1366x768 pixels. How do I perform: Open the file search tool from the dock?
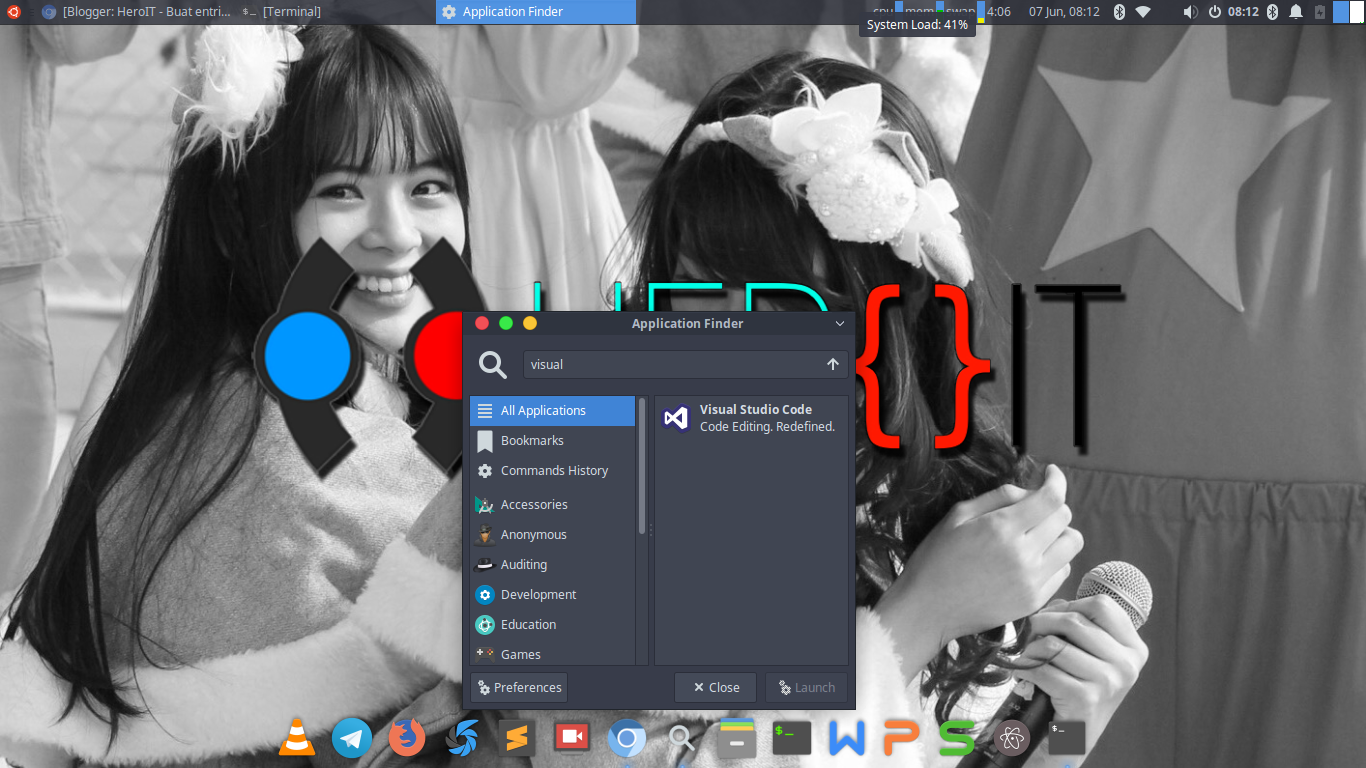pyautogui.click(x=682, y=740)
